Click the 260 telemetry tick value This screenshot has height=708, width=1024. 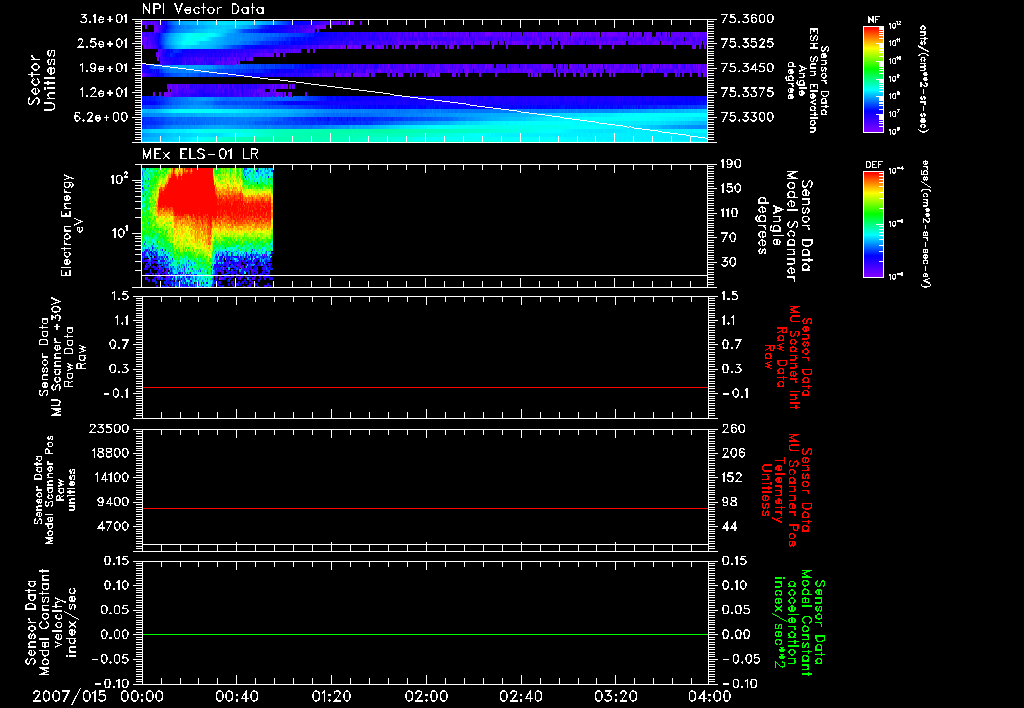tap(733, 428)
